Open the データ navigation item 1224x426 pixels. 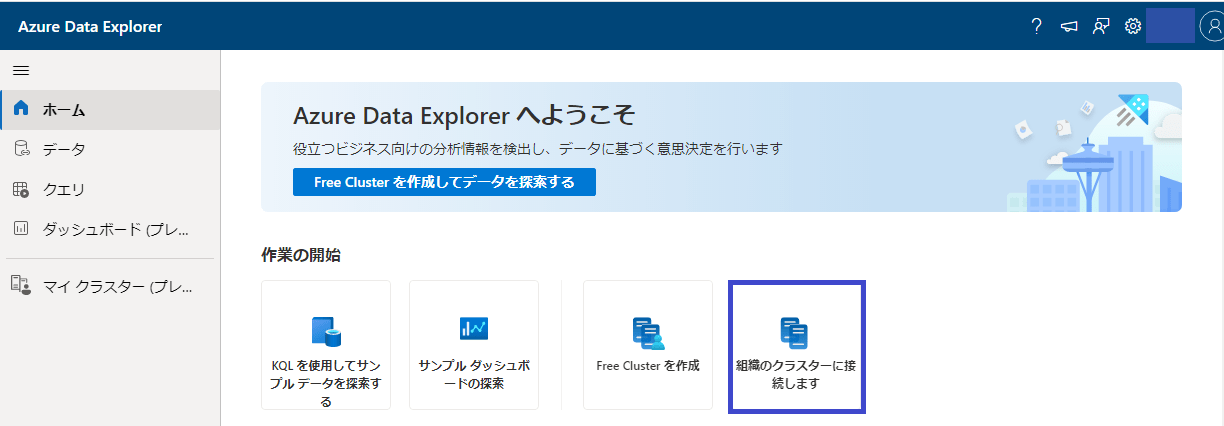pos(110,149)
